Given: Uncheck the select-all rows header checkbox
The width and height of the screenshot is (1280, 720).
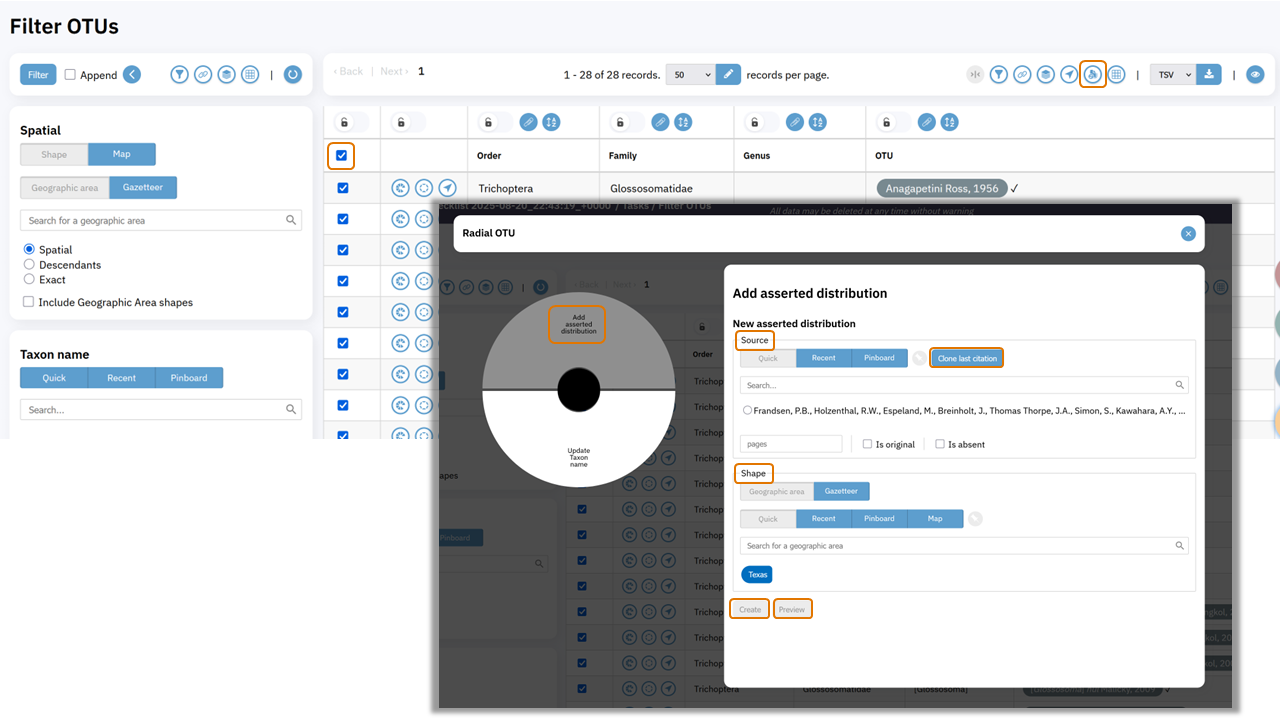Looking at the screenshot, I should pos(341,156).
